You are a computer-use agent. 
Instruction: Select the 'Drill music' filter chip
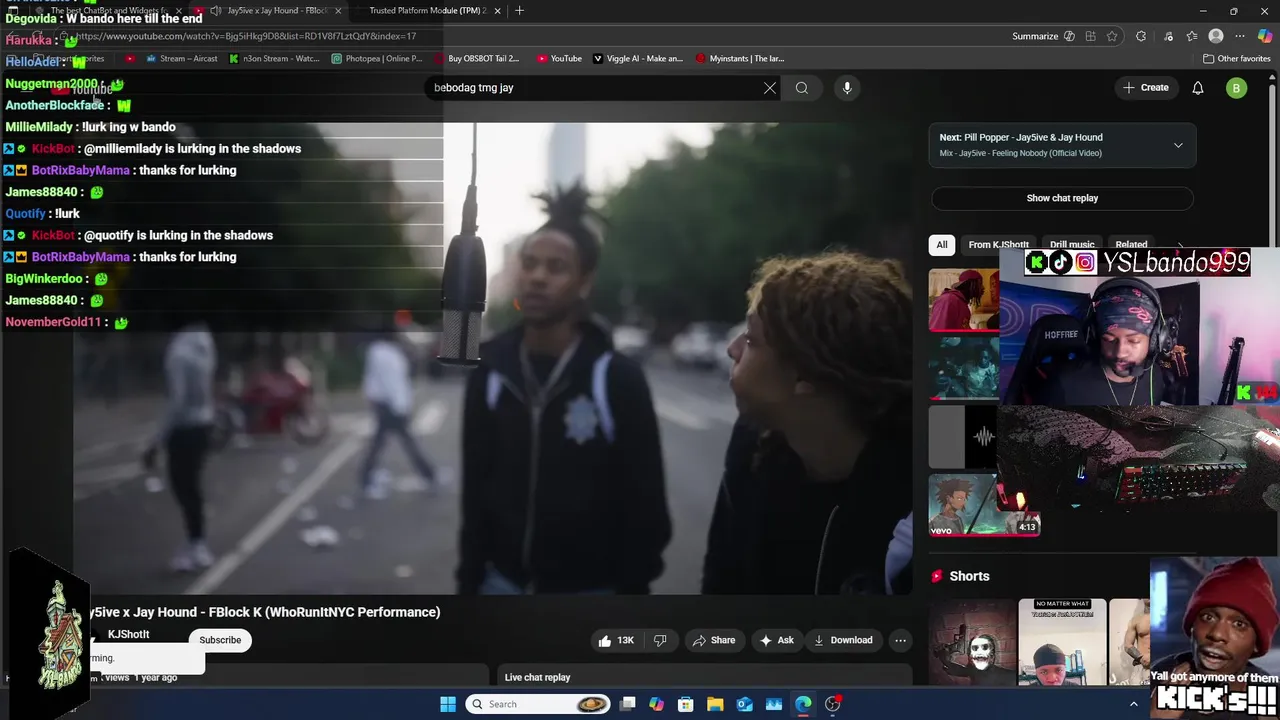(x=1072, y=245)
